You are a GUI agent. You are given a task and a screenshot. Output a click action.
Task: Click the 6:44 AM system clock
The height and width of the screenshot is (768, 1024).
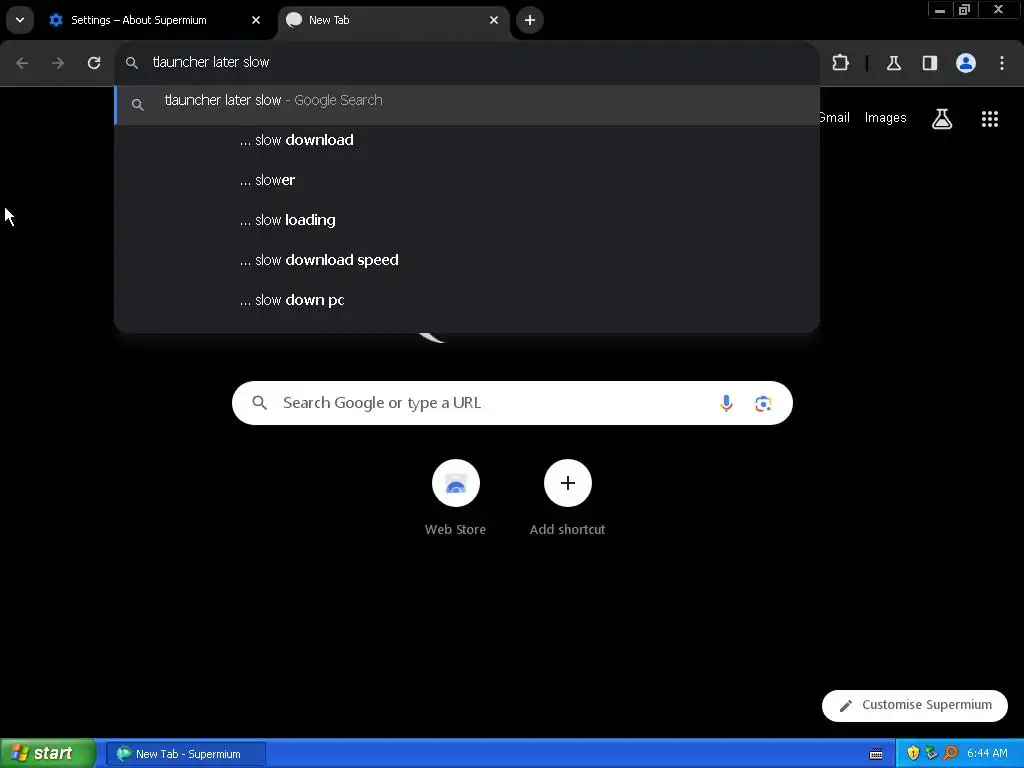[x=987, y=754]
